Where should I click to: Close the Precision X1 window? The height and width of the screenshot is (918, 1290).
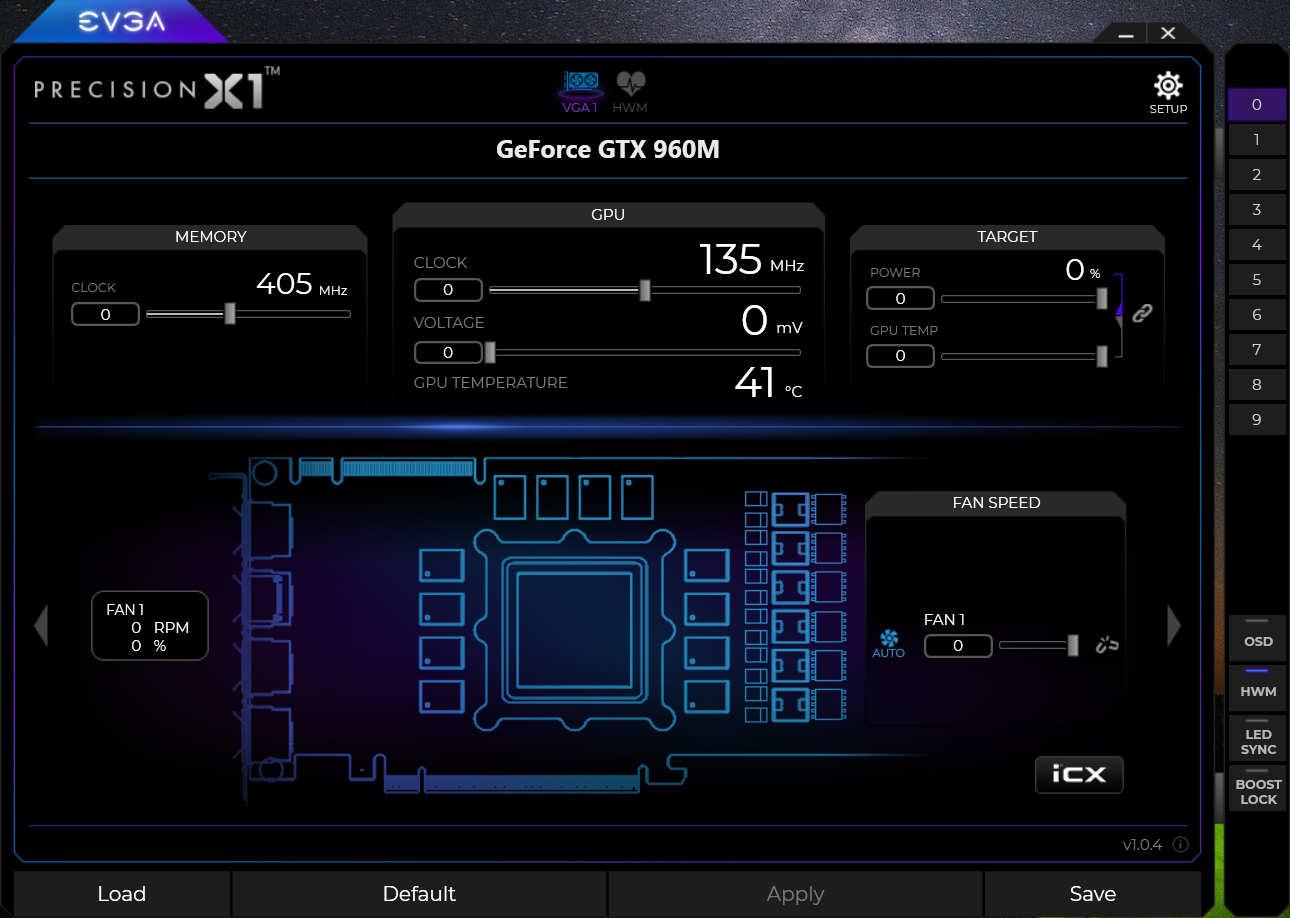click(1168, 33)
